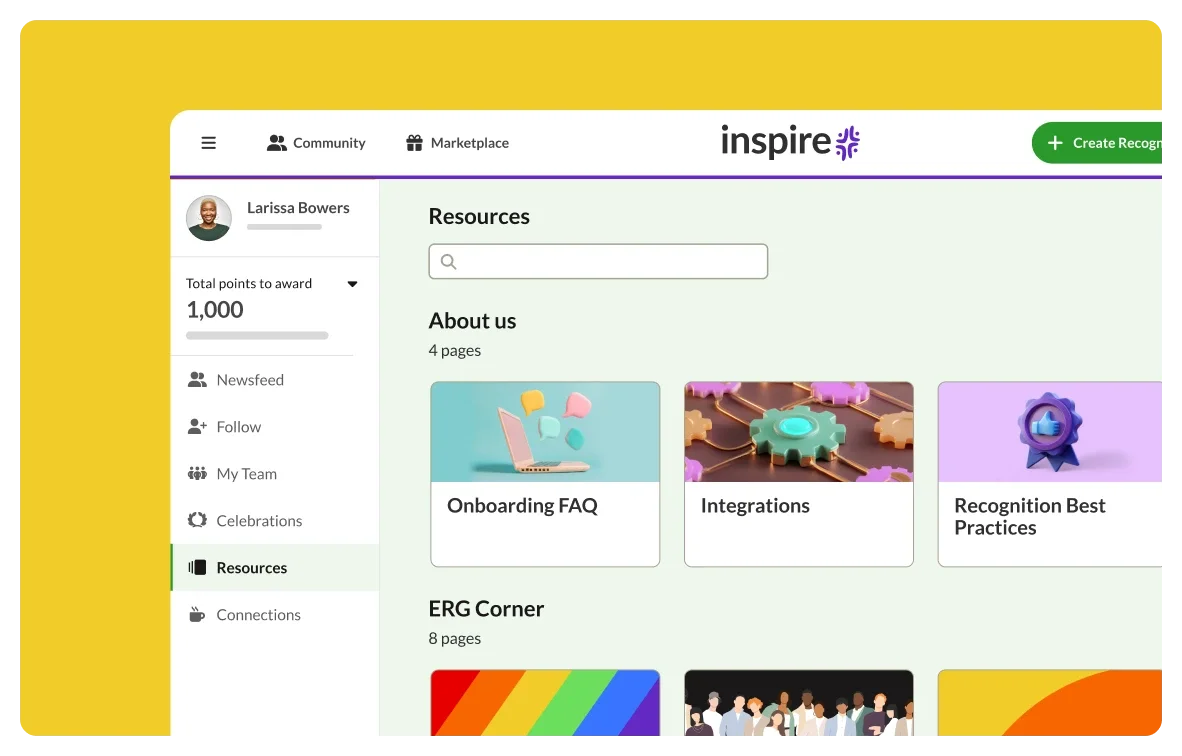
Task: Click the Connections coffee cup icon
Action: pos(197,614)
